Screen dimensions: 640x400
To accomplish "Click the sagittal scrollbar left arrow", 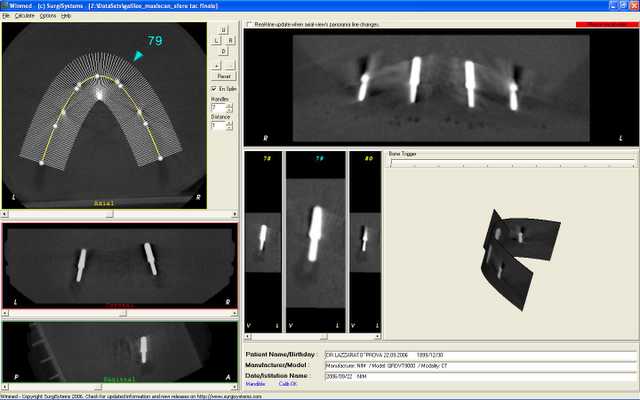I will click(x=4, y=387).
